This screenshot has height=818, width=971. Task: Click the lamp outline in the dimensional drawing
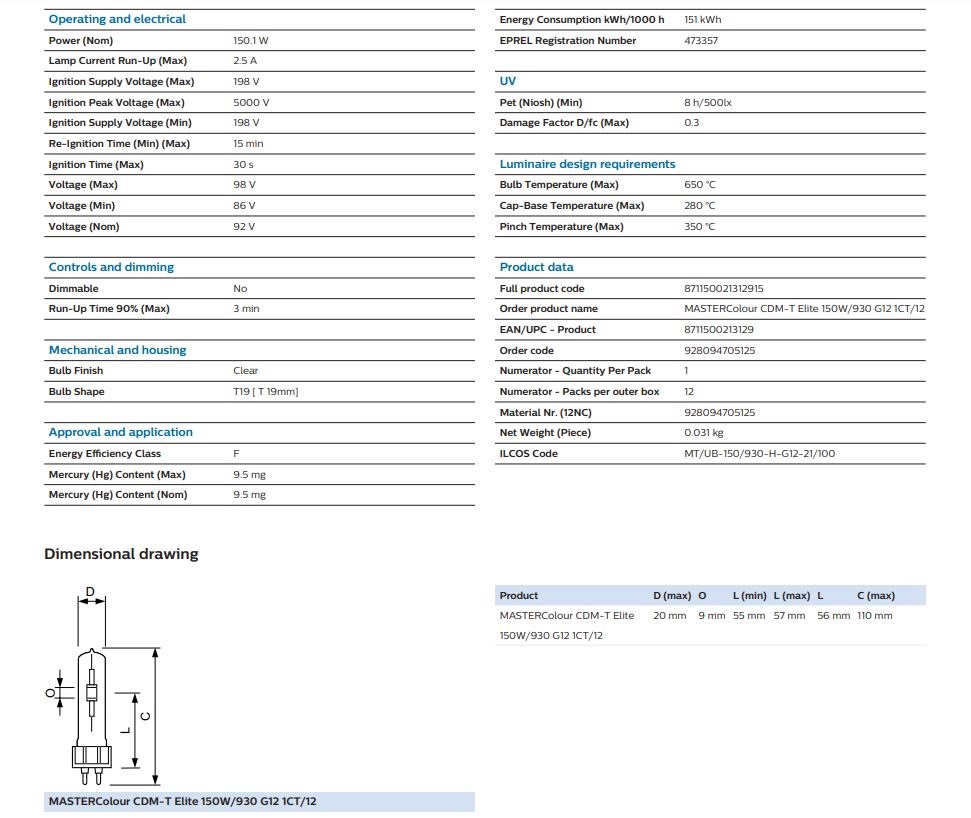tap(92, 716)
